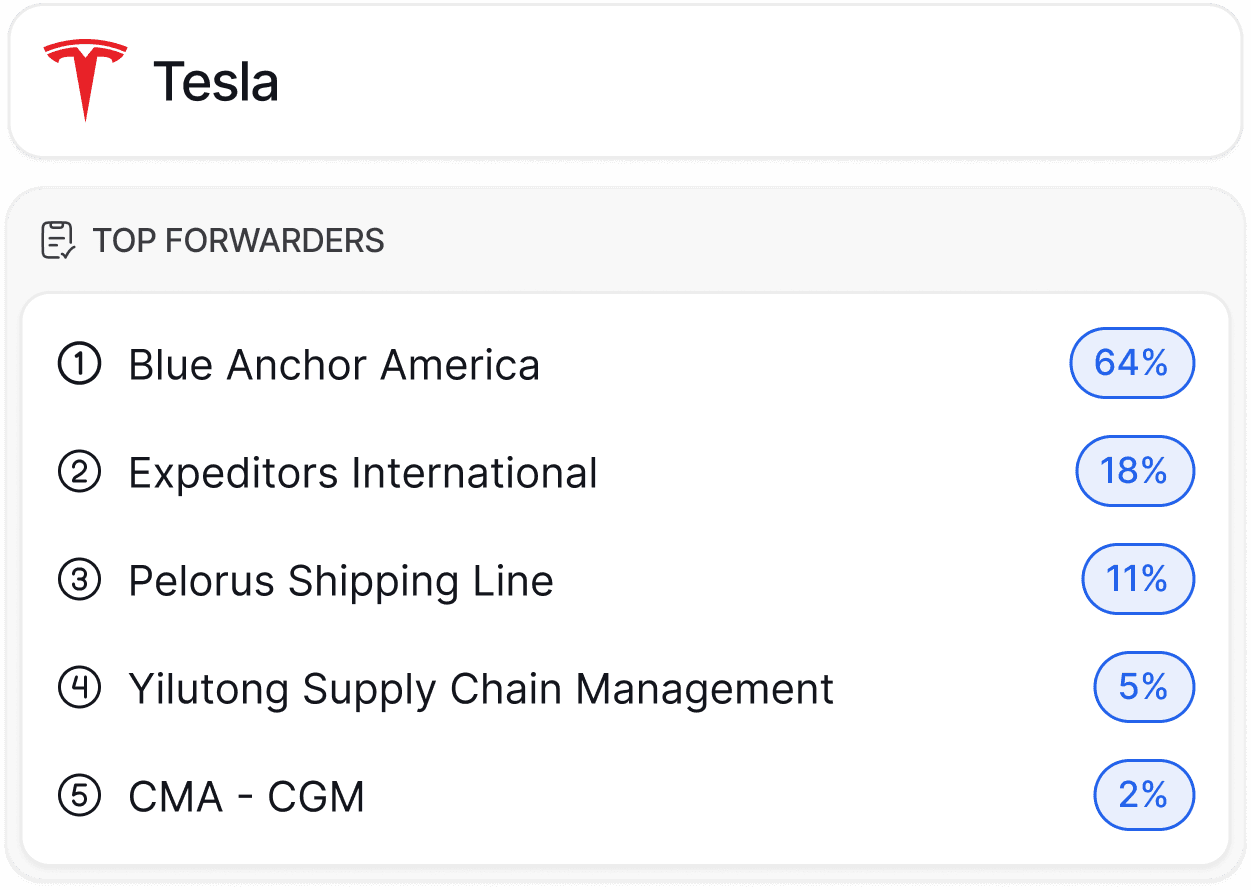Screen dimensions: 1251x890
Task: Click the 18% share badge
Action: point(1135,471)
